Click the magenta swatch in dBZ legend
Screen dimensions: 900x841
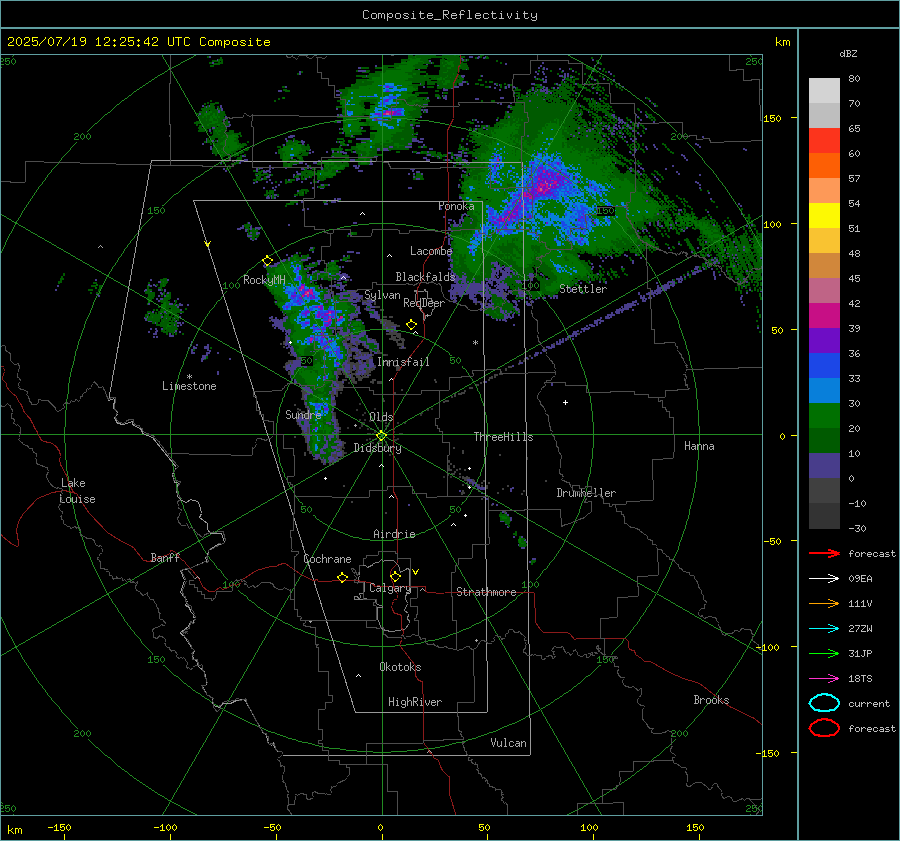[824, 315]
